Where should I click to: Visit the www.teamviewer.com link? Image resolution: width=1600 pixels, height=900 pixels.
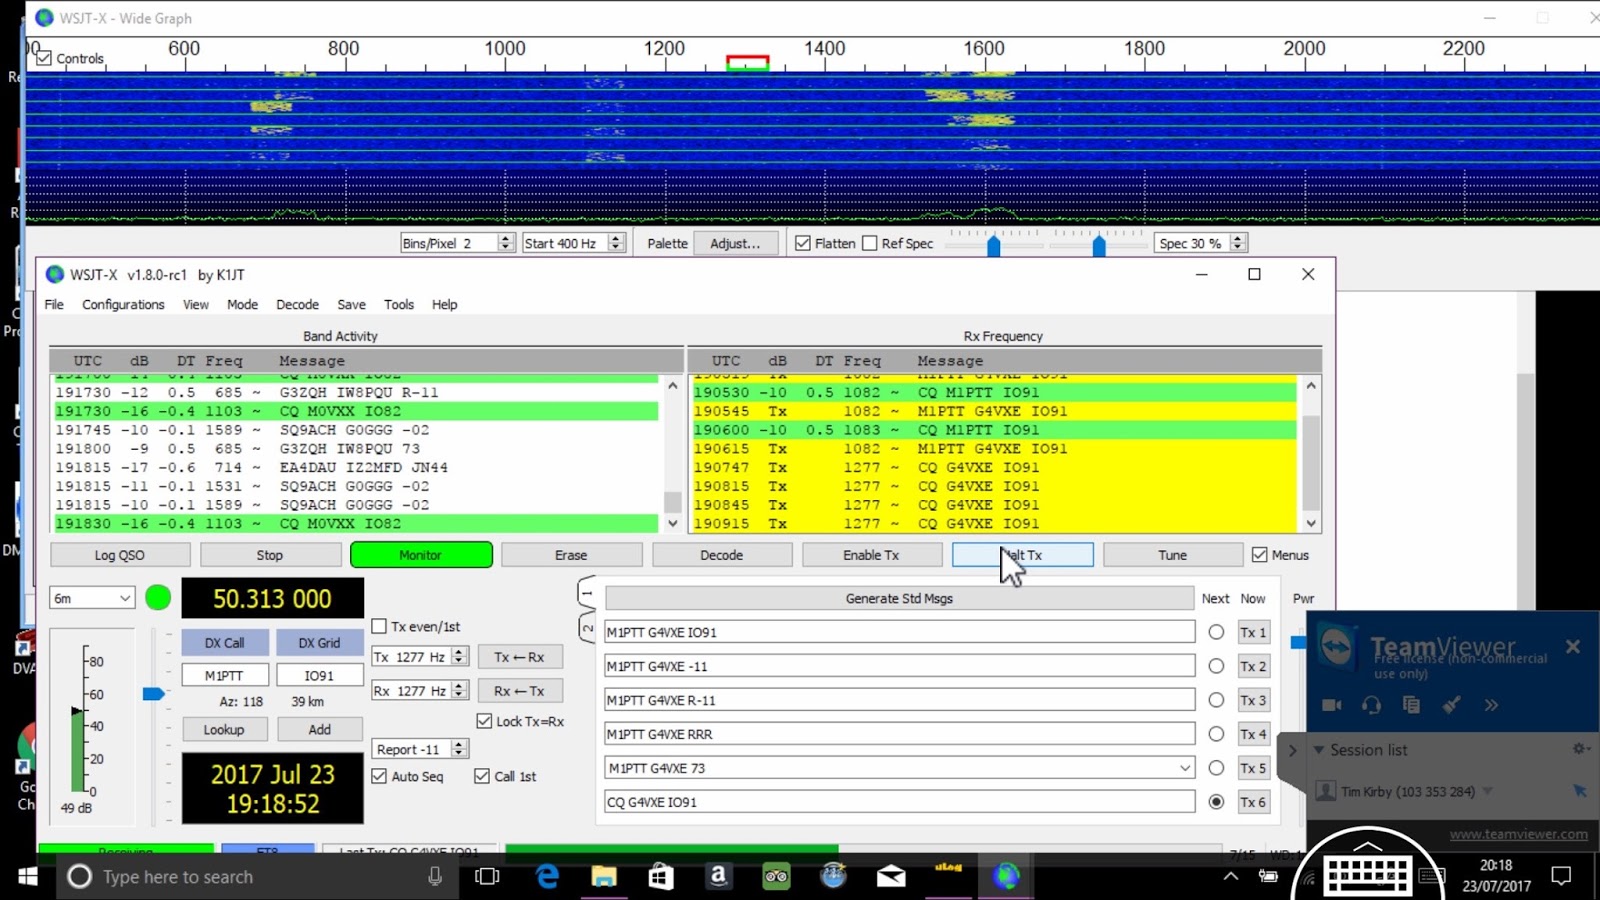[x=1518, y=834]
